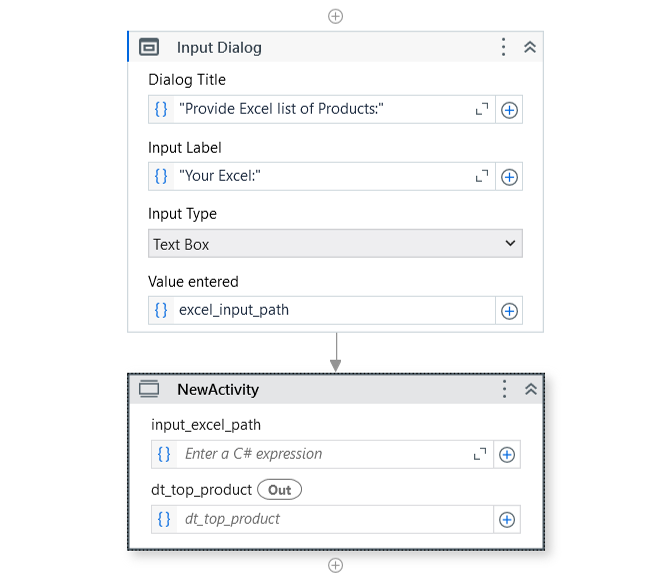Click the excel_input_path value field
Image resolution: width=646 pixels, height=580 pixels.
pos(334,310)
